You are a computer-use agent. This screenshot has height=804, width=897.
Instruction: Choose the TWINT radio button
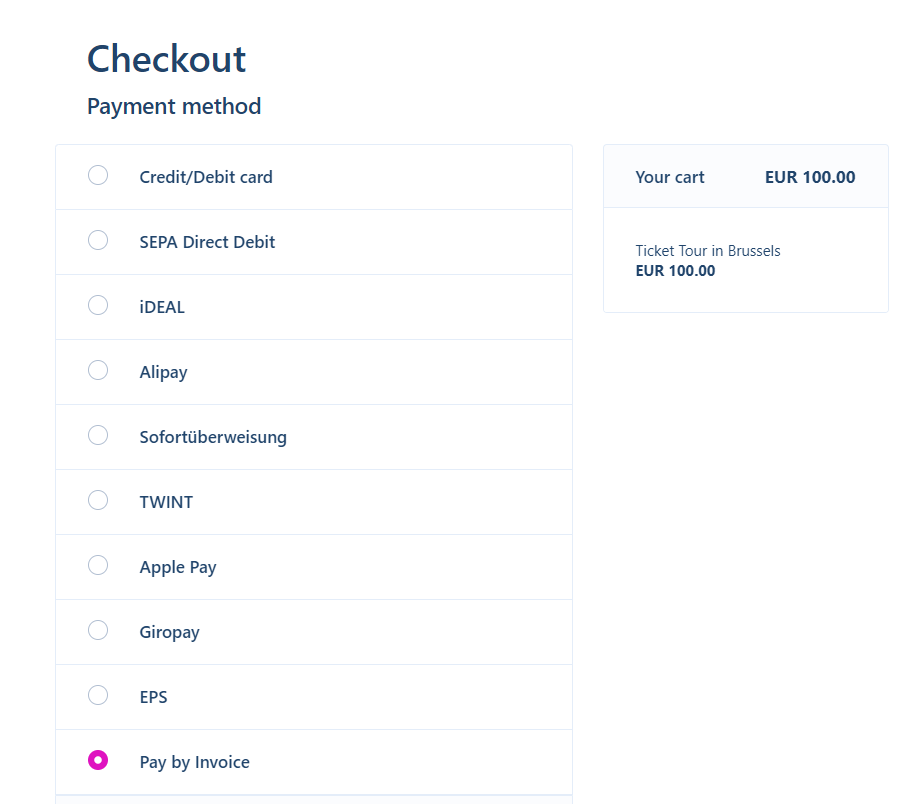click(x=98, y=501)
